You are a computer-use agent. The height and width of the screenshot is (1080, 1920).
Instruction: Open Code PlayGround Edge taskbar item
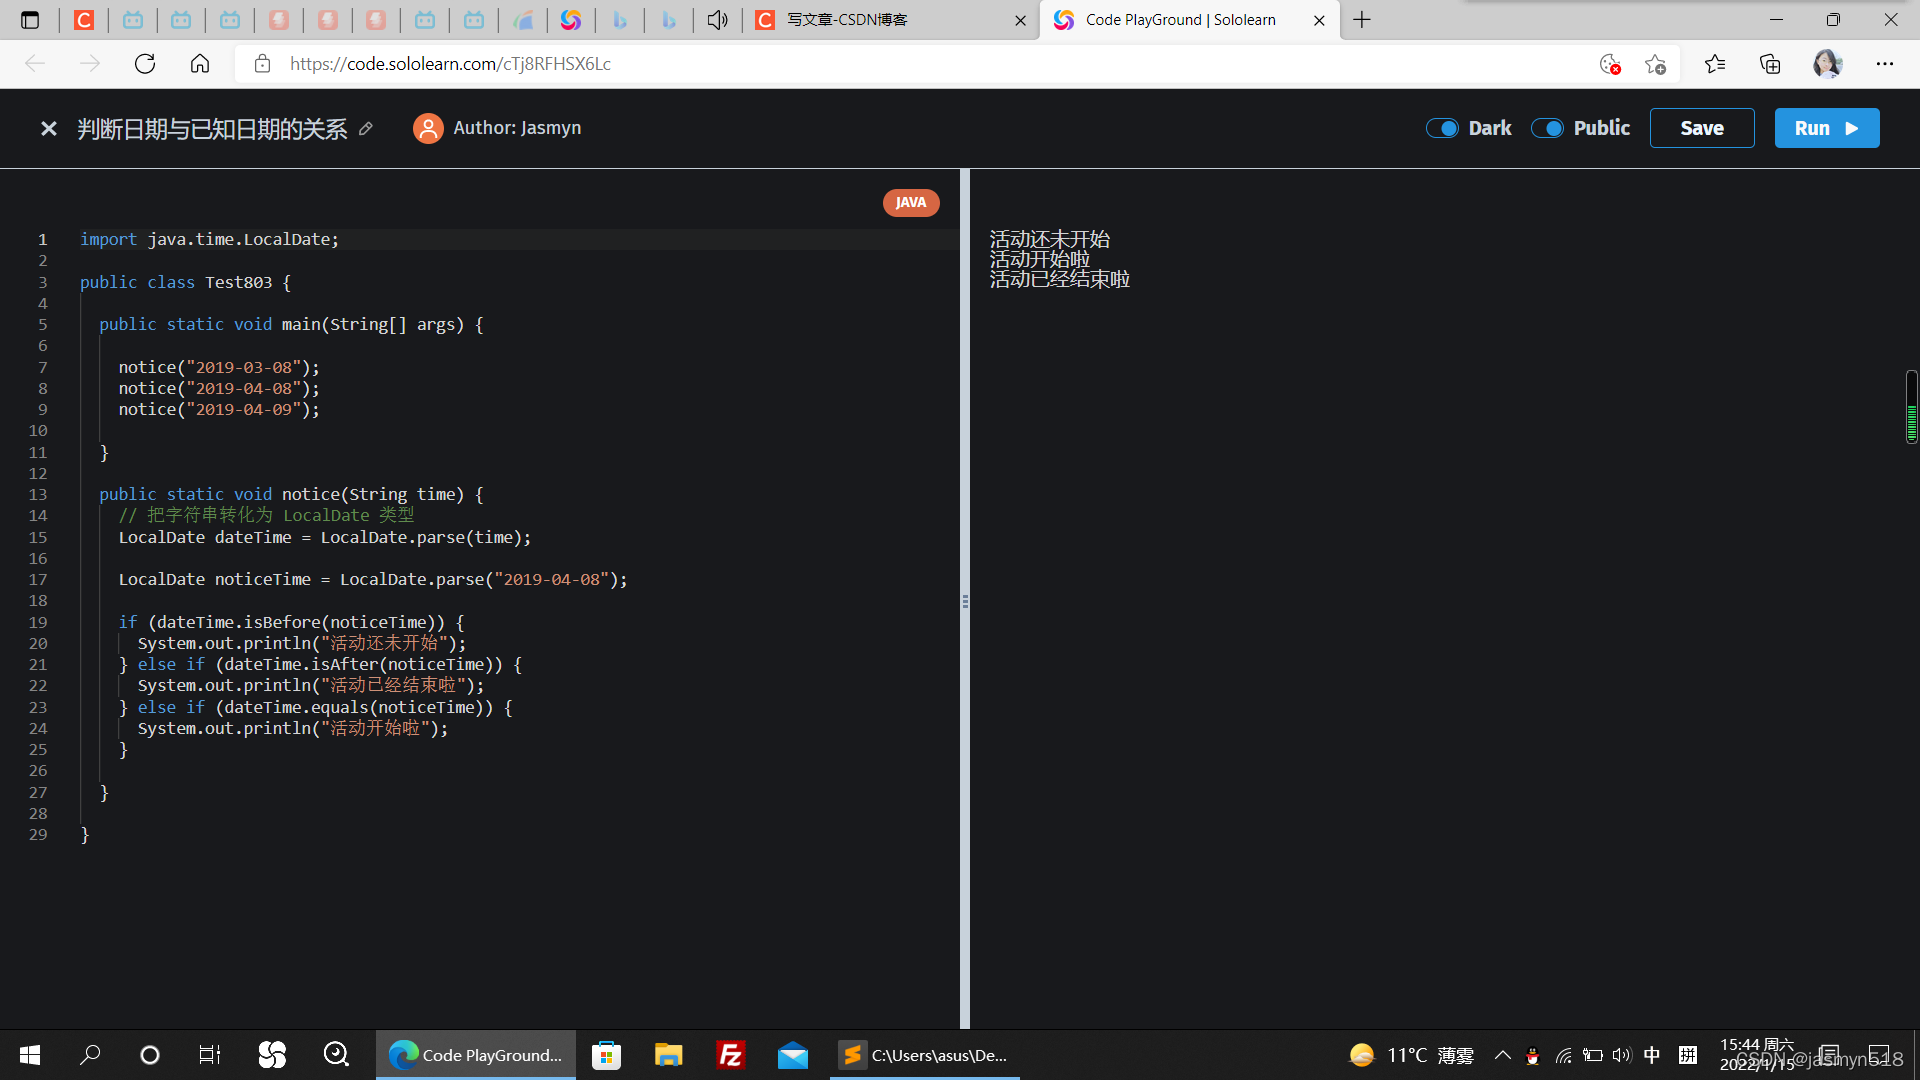tap(476, 1055)
